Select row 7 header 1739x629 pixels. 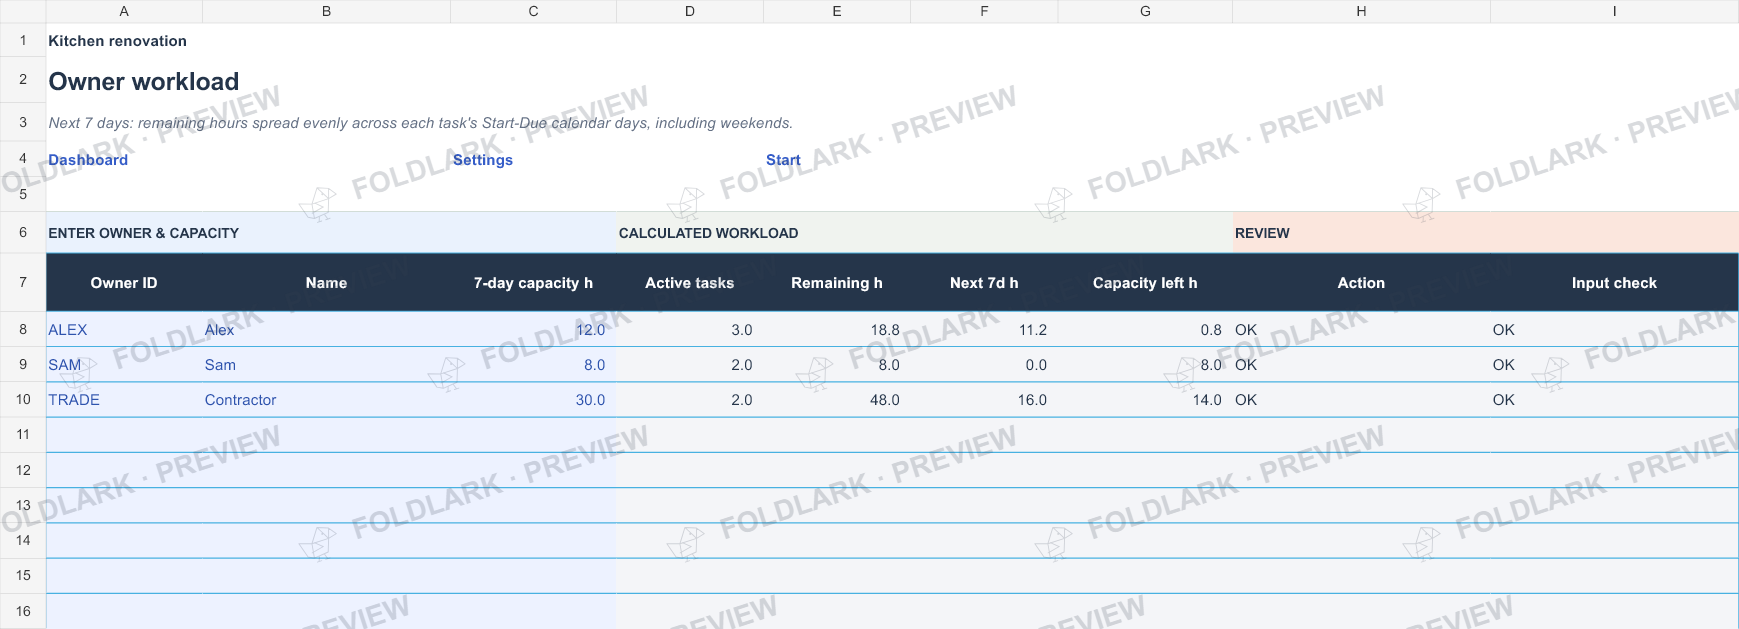click(x=23, y=282)
